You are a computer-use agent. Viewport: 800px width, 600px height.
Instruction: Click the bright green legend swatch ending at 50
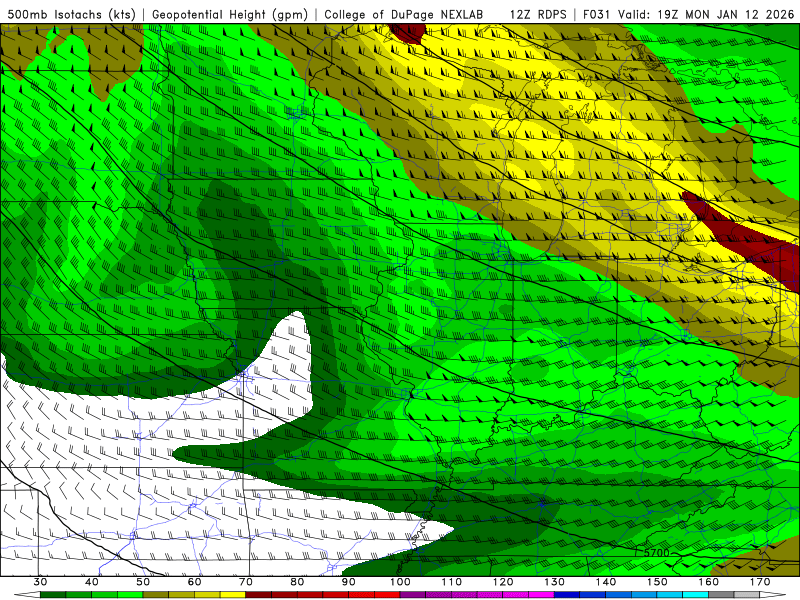point(130,595)
